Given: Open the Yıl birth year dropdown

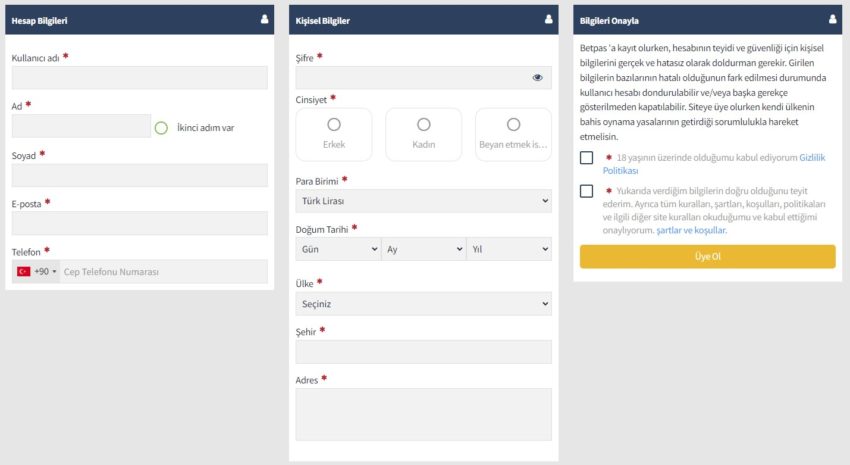Looking at the screenshot, I should click(x=509, y=249).
